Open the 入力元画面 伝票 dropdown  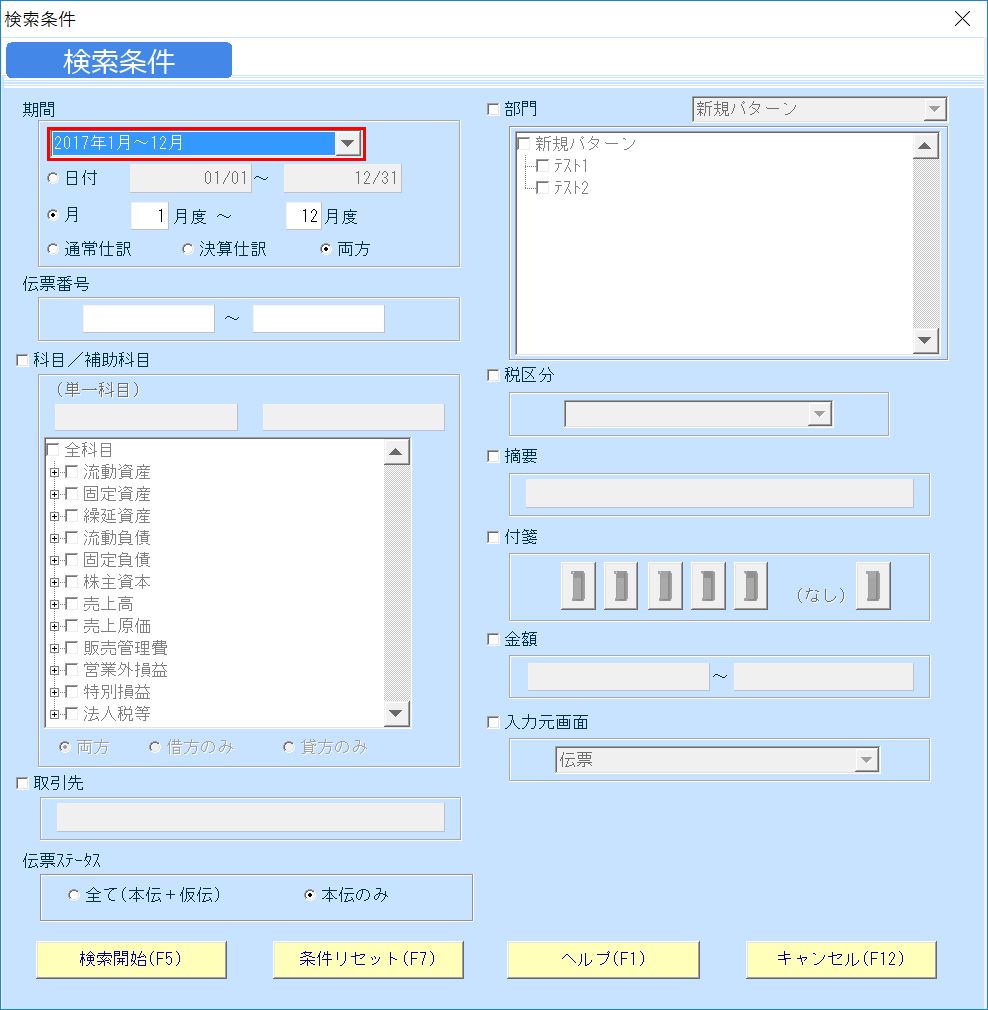(868, 760)
